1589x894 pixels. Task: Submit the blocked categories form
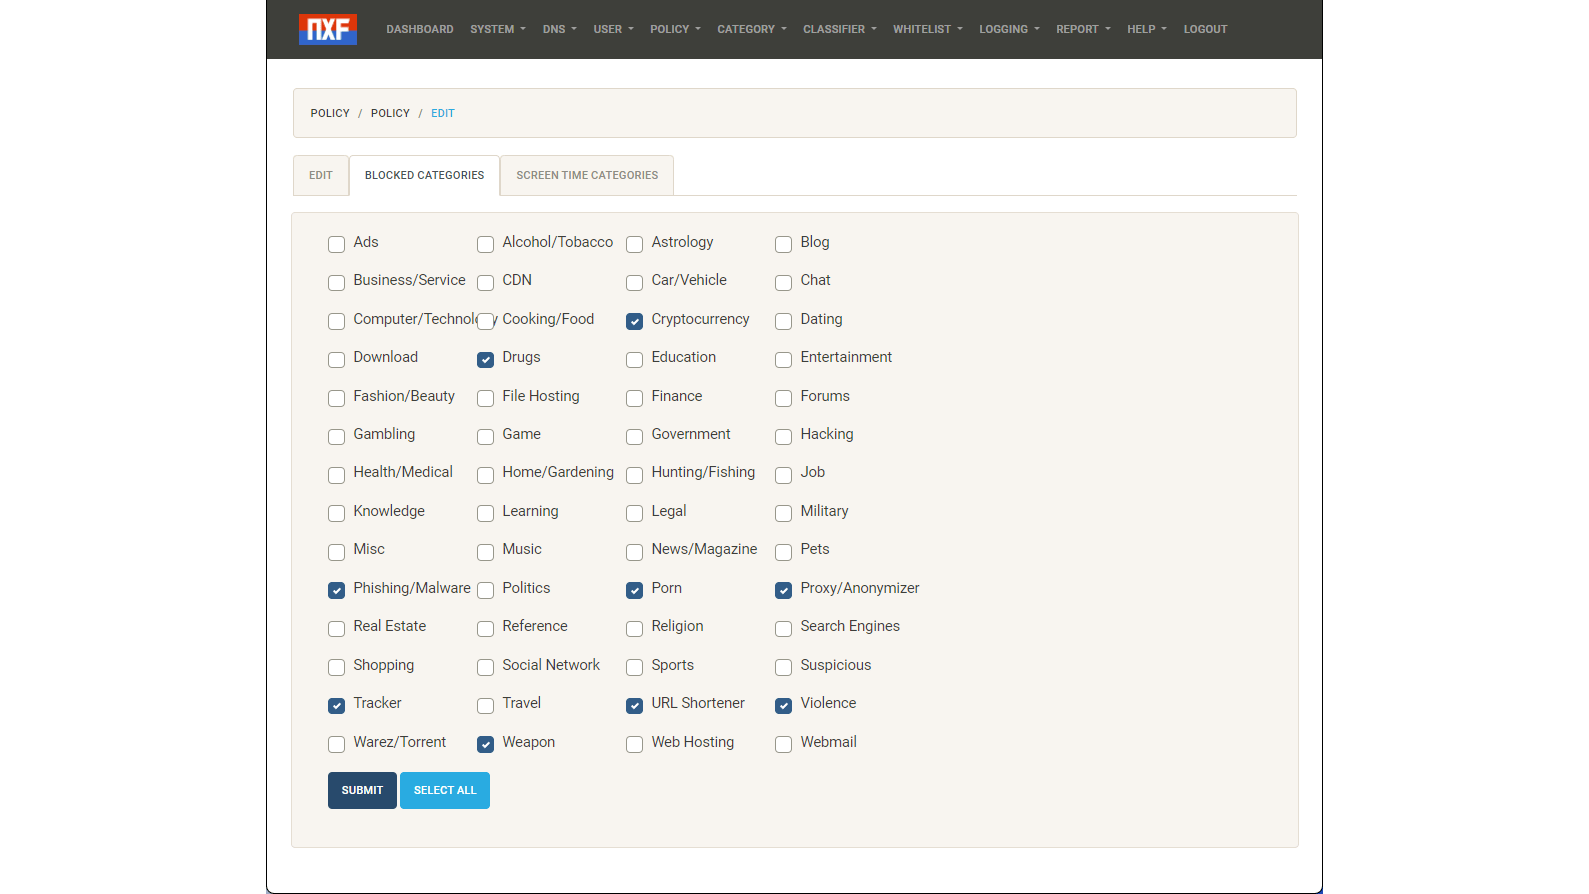coord(362,790)
